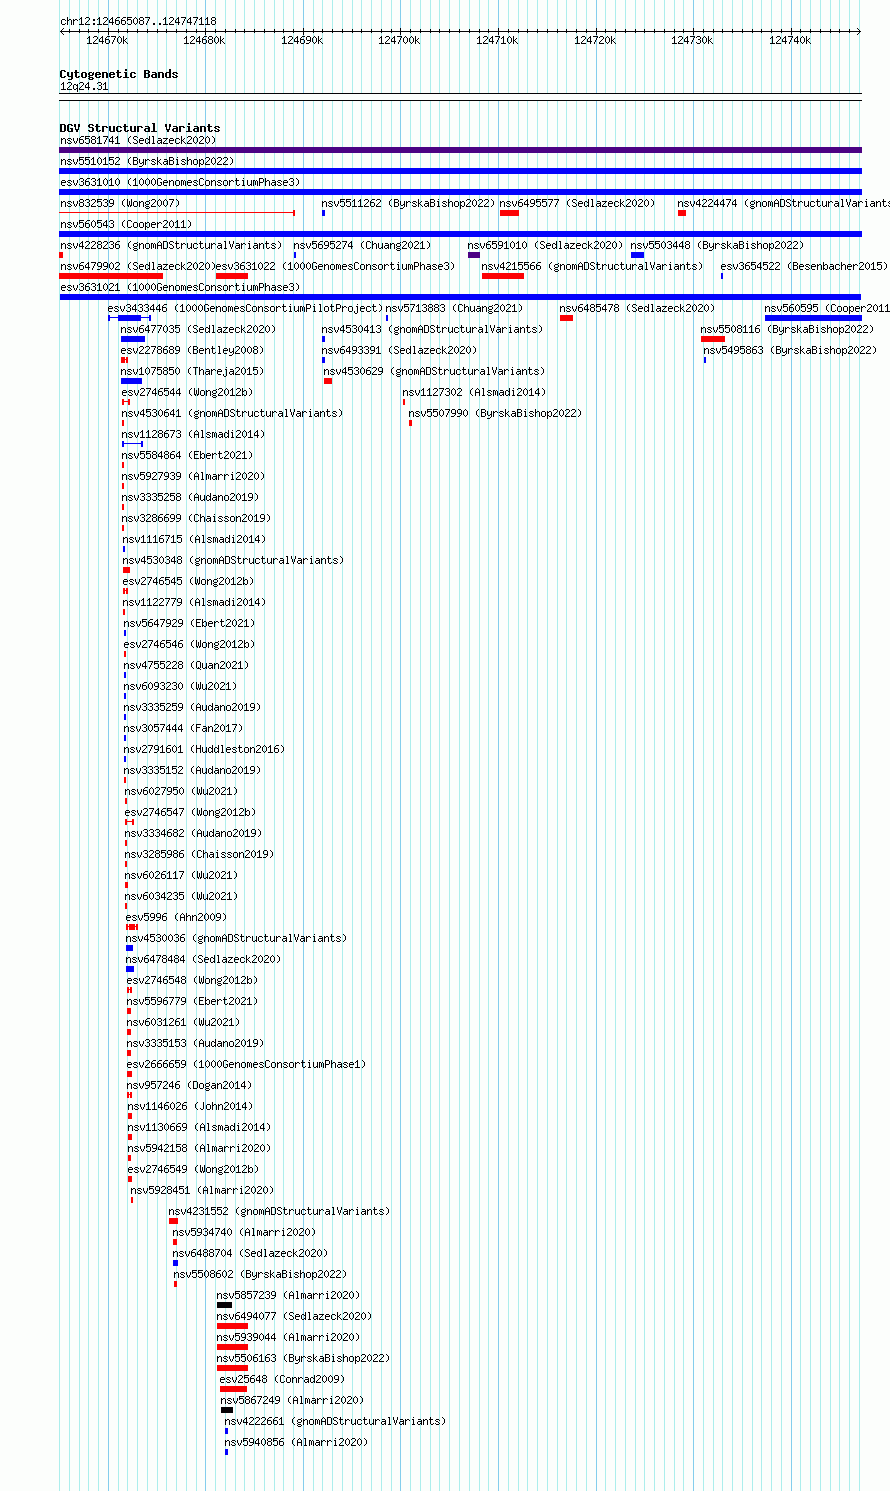The image size is (890, 1491).
Task: Click nsv3286699 (Chaisson2019) label
Action: coord(196,518)
